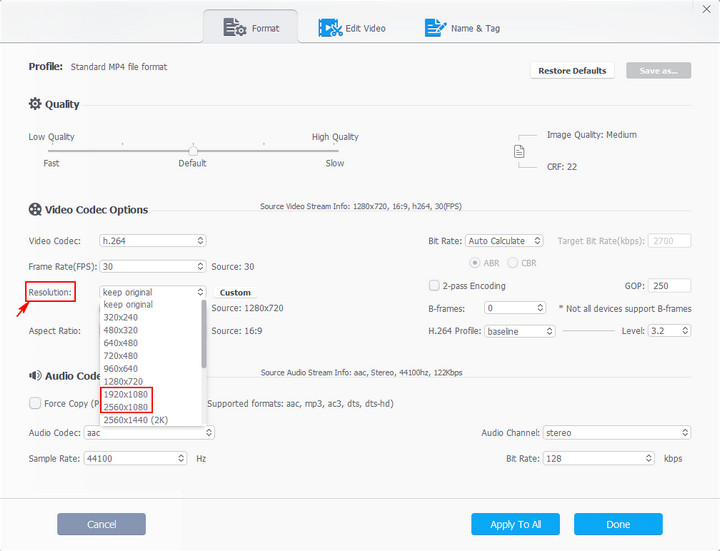
Task: Open the H.264 Profile baseline dropdown
Action: coord(520,331)
